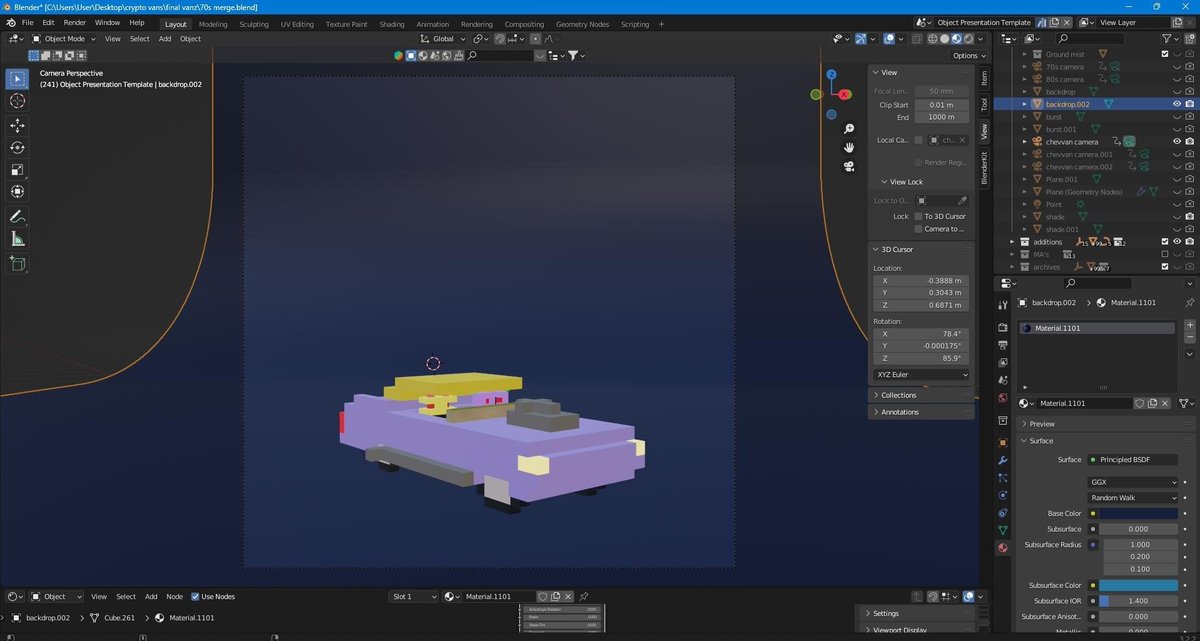Expand the Collections panel
The width and height of the screenshot is (1200, 641).
(x=920, y=395)
